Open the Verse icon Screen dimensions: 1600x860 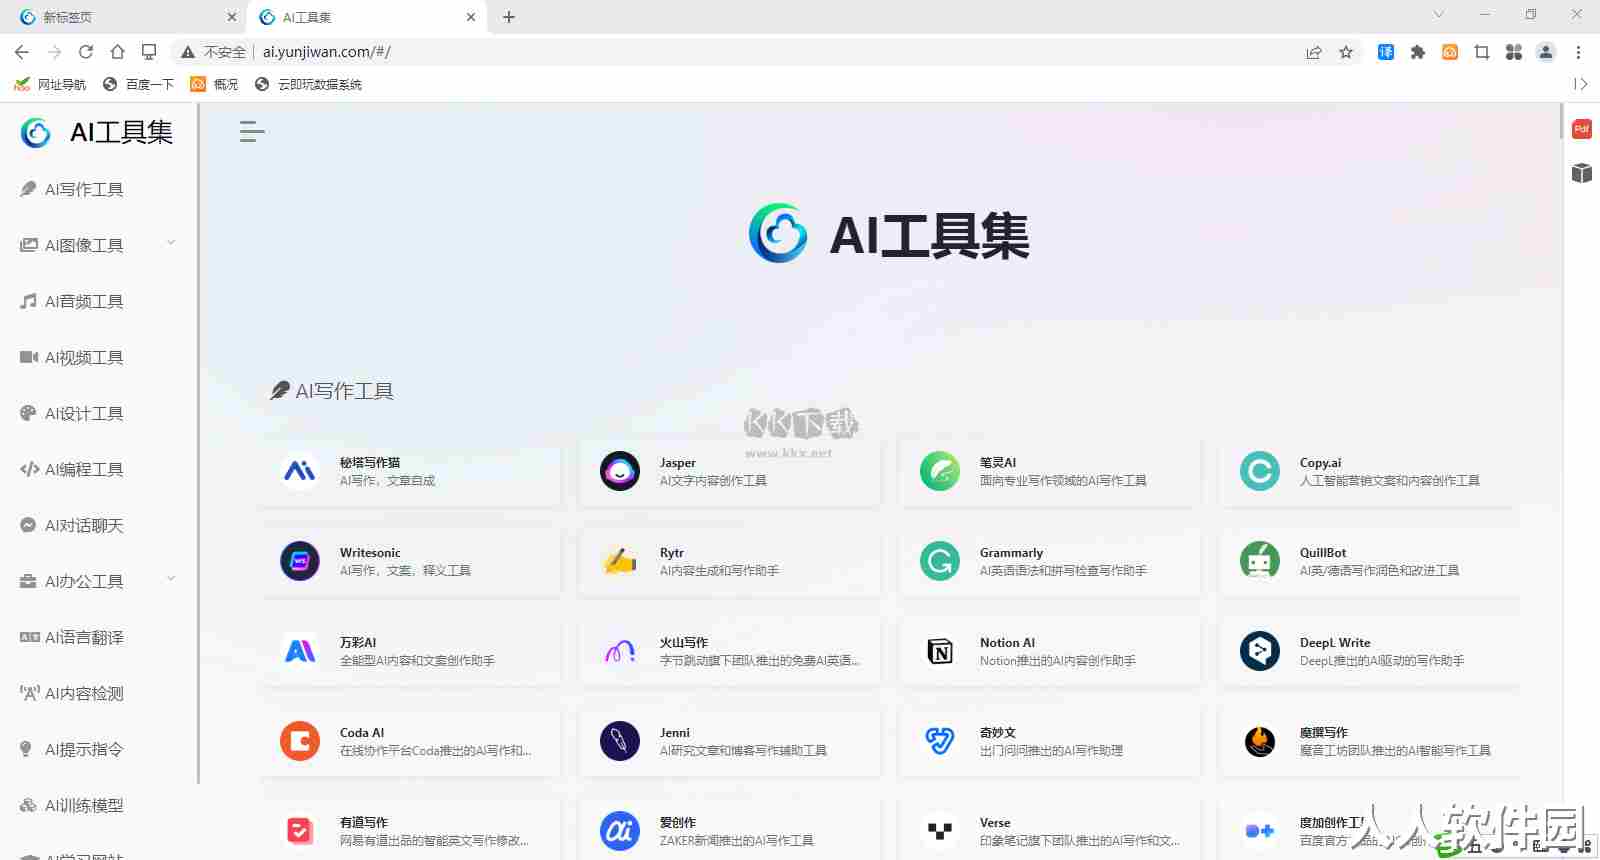(x=940, y=831)
